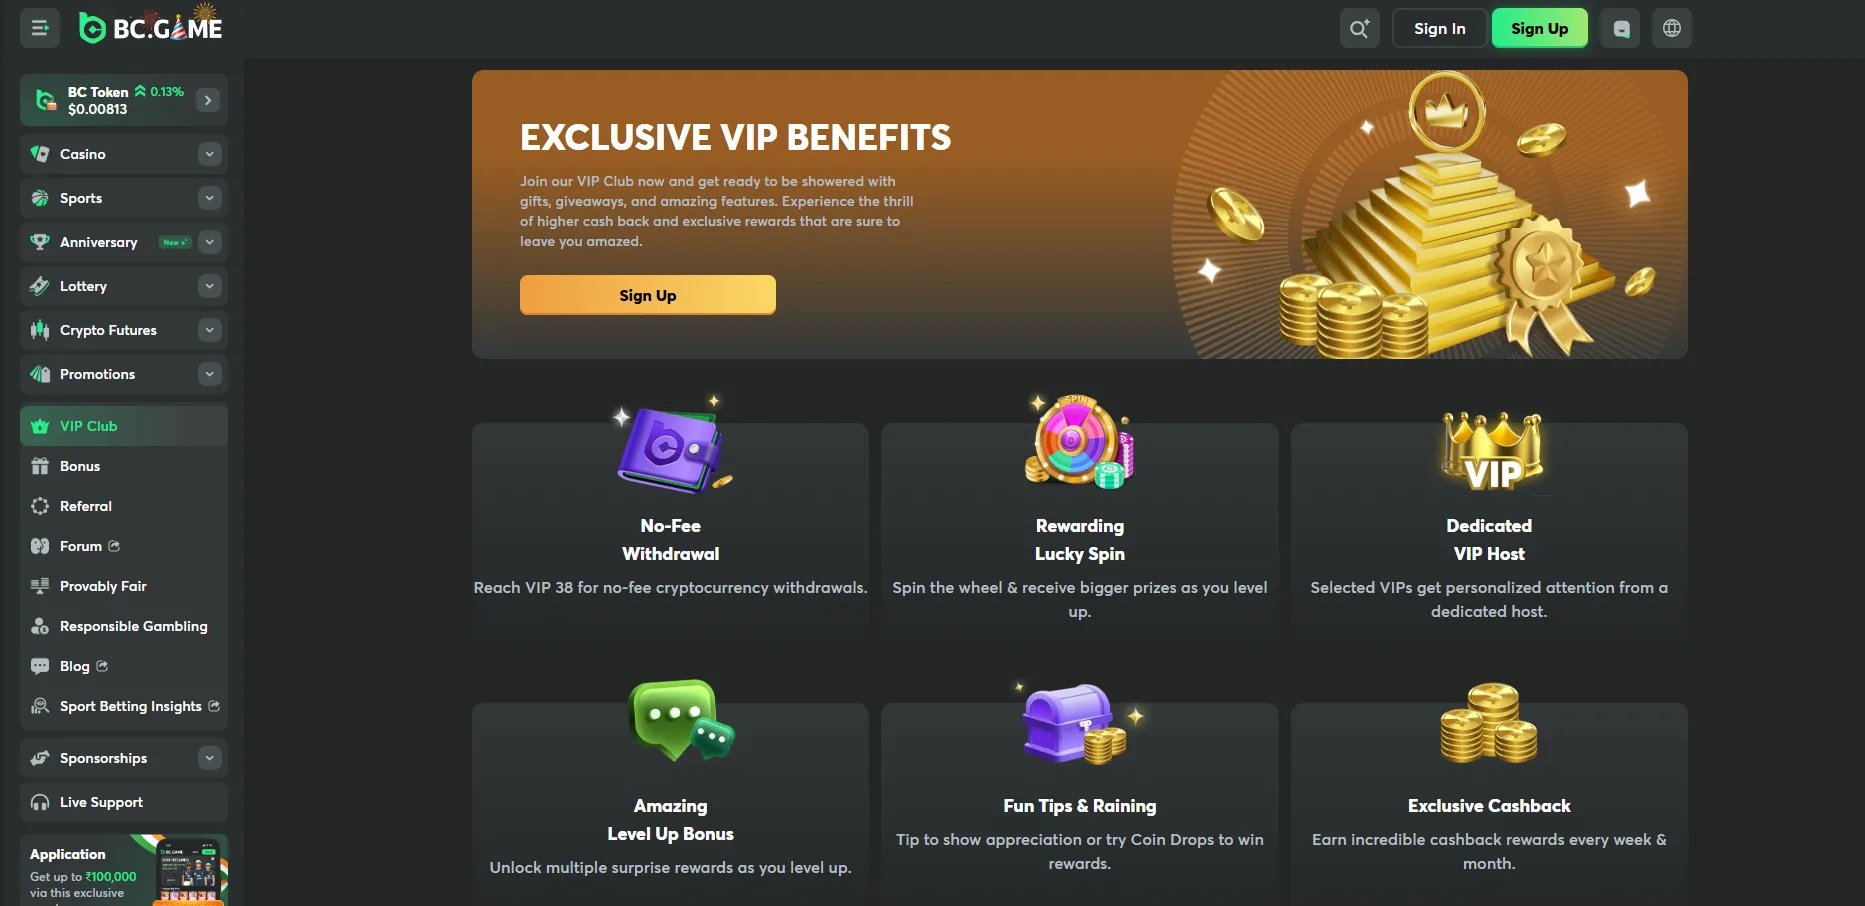This screenshot has width=1865, height=906.
Task: Expand the Casino dropdown arrow
Action: tap(209, 154)
